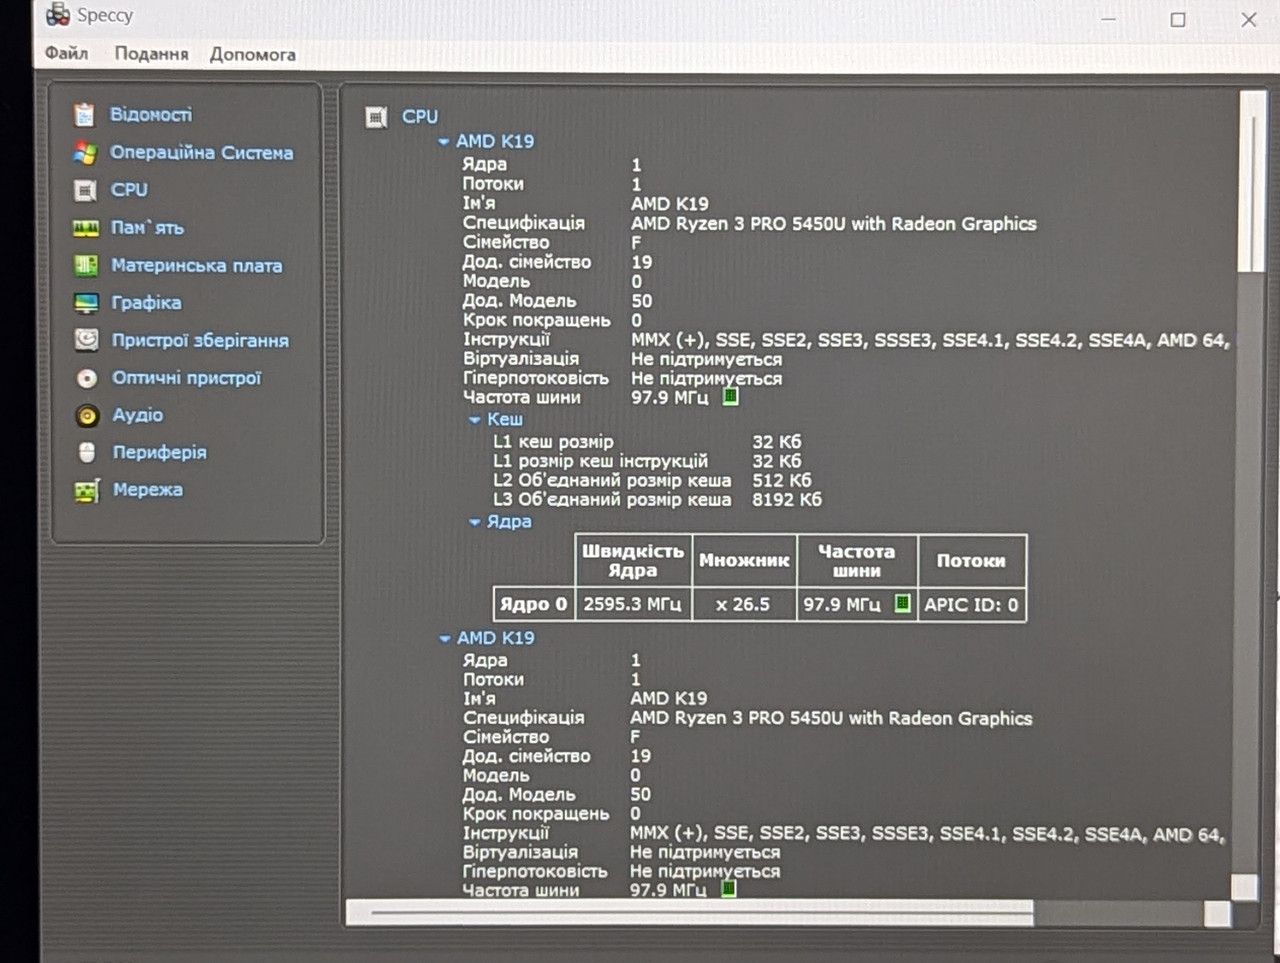
Task: Select the Аудіо speaker icon
Action: (87, 415)
